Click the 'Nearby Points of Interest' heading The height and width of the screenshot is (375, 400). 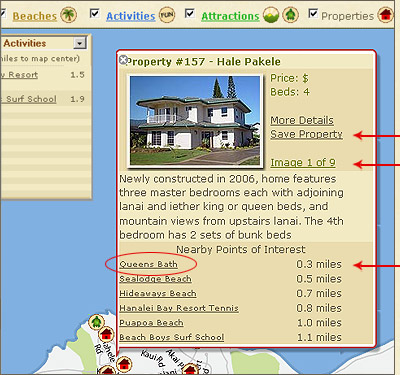tap(241, 249)
